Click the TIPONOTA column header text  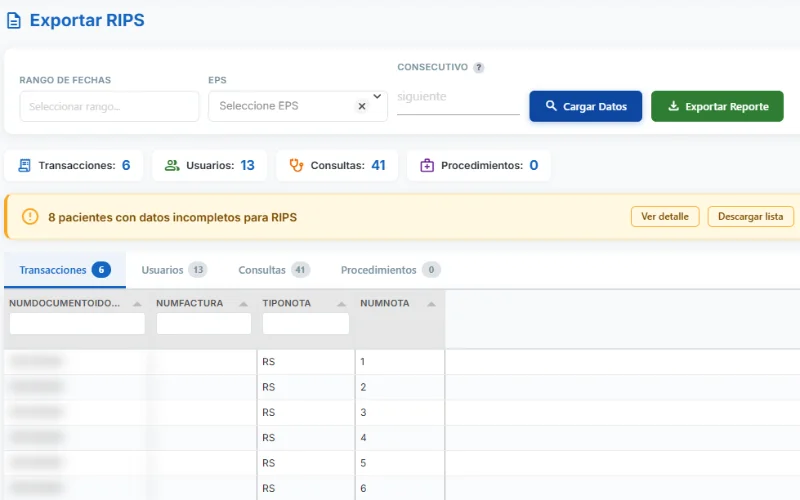pos(286,303)
